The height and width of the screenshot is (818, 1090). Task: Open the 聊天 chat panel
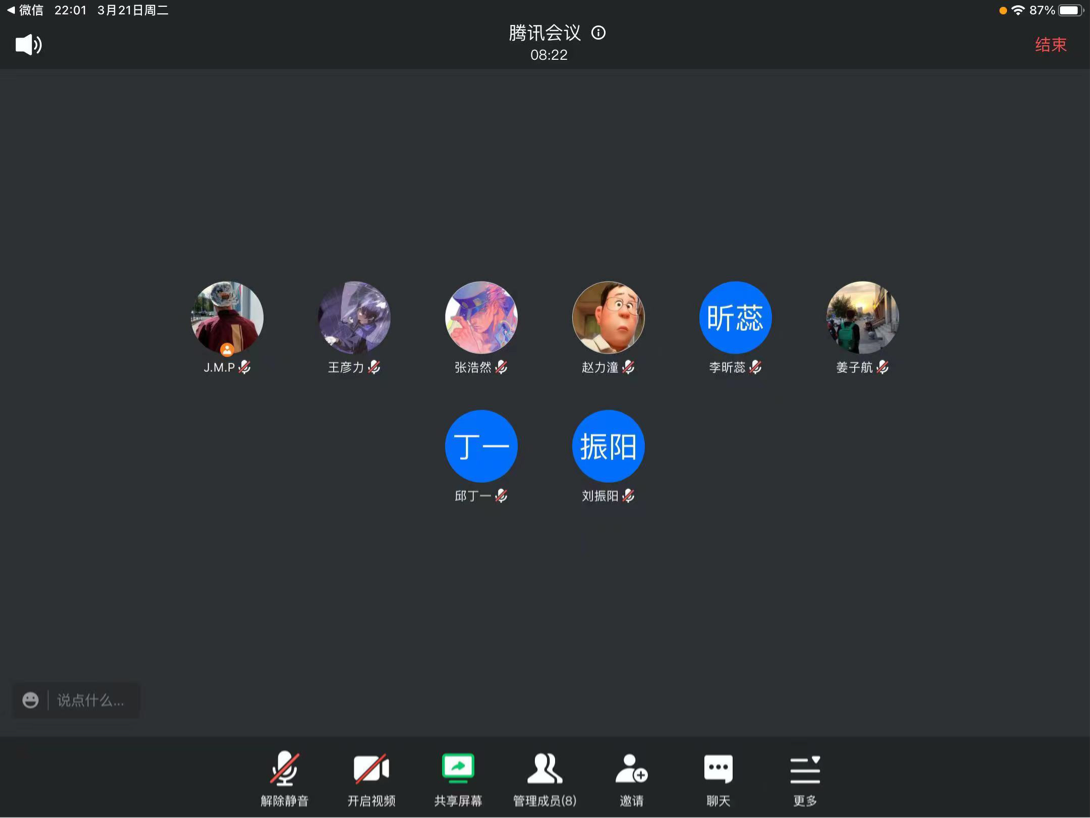pos(718,779)
